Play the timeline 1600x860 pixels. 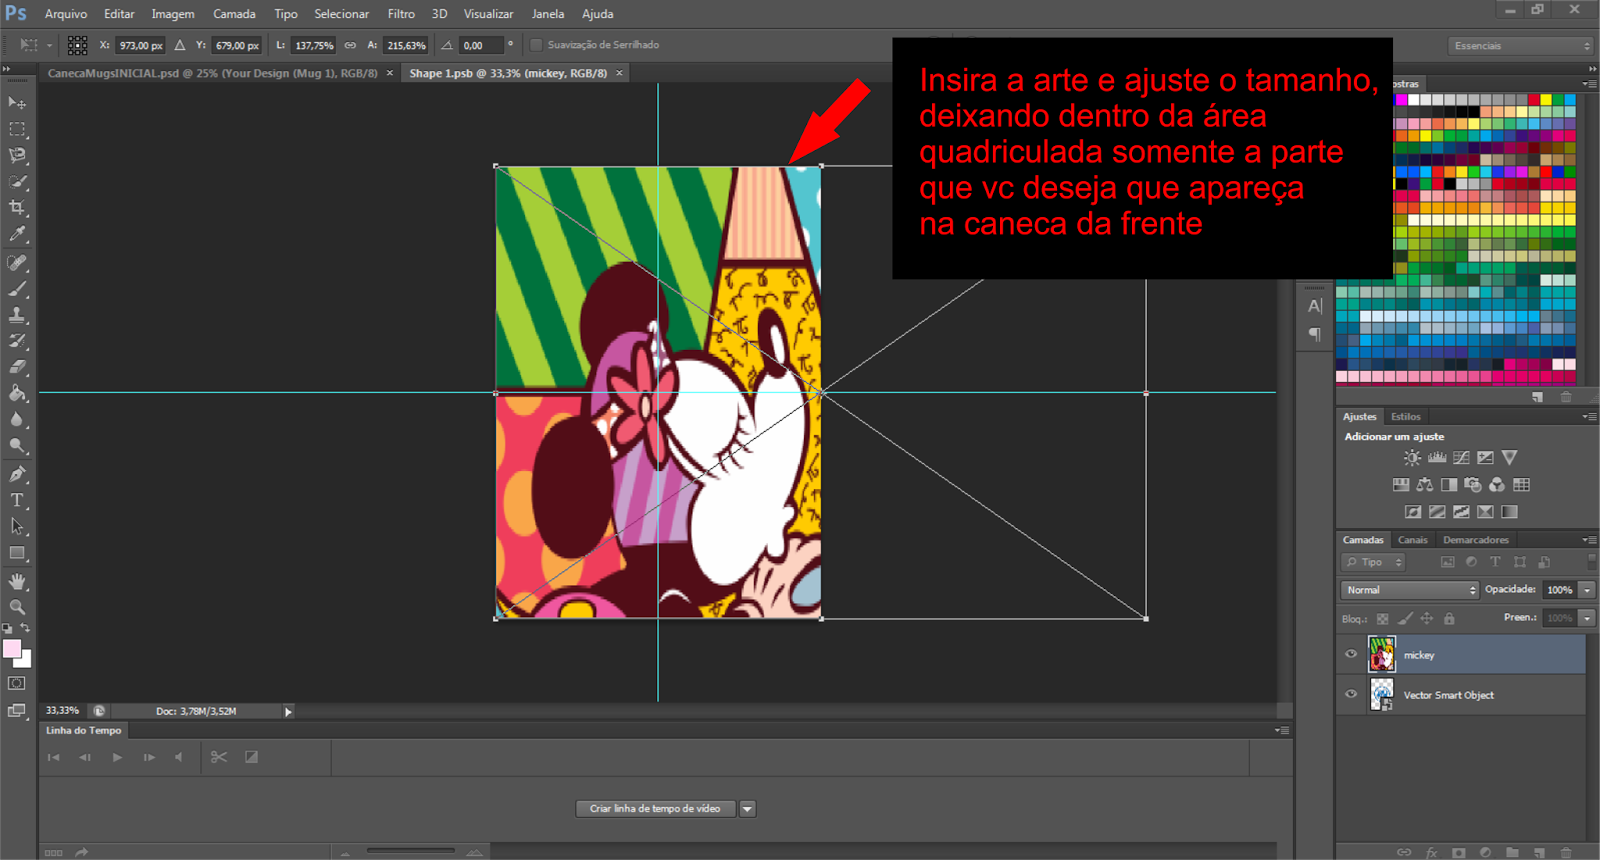tap(117, 757)
